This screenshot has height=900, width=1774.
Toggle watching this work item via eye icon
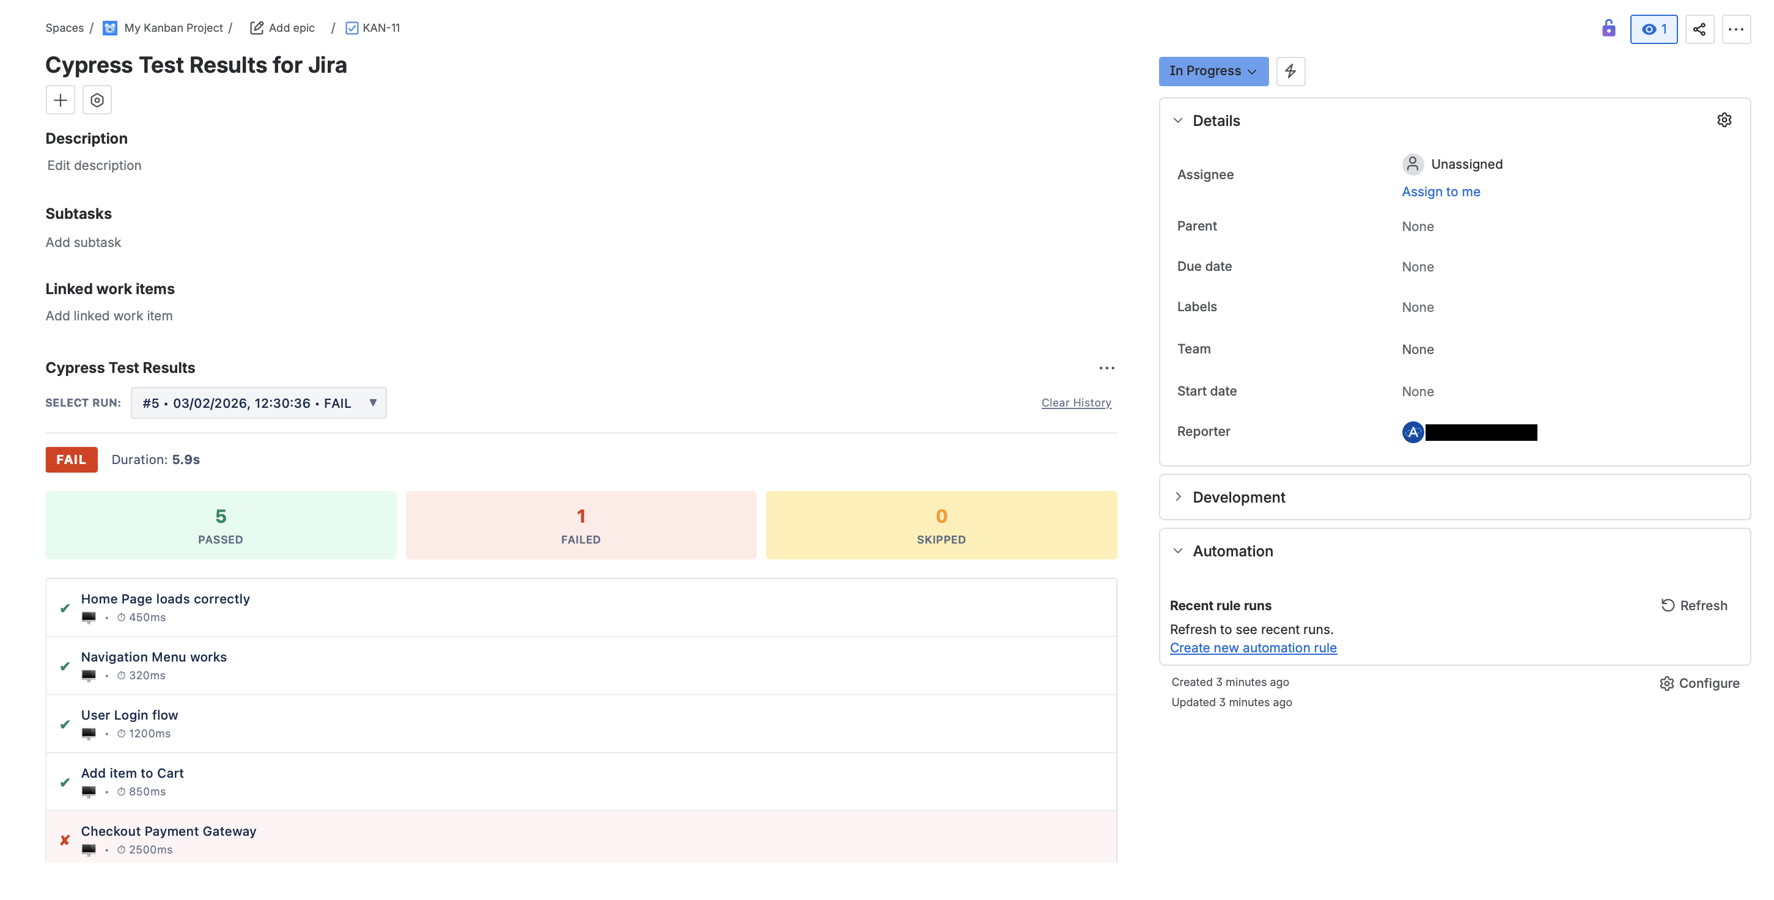[1653, 29]
